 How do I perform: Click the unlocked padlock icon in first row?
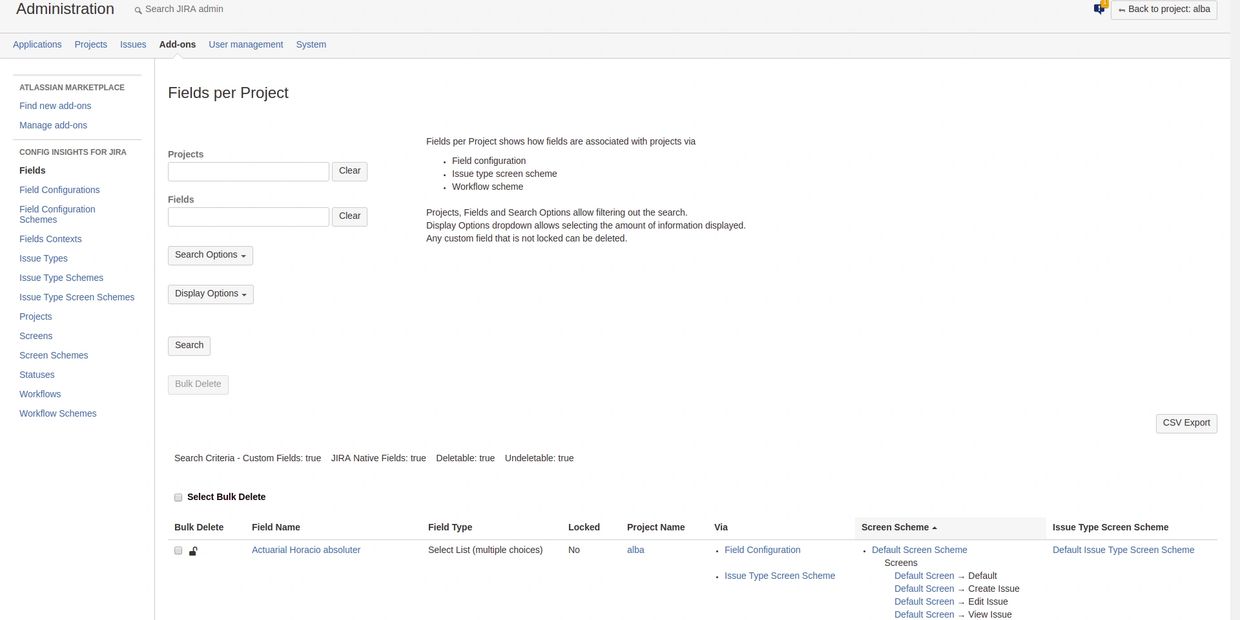[x=193, y=551]
